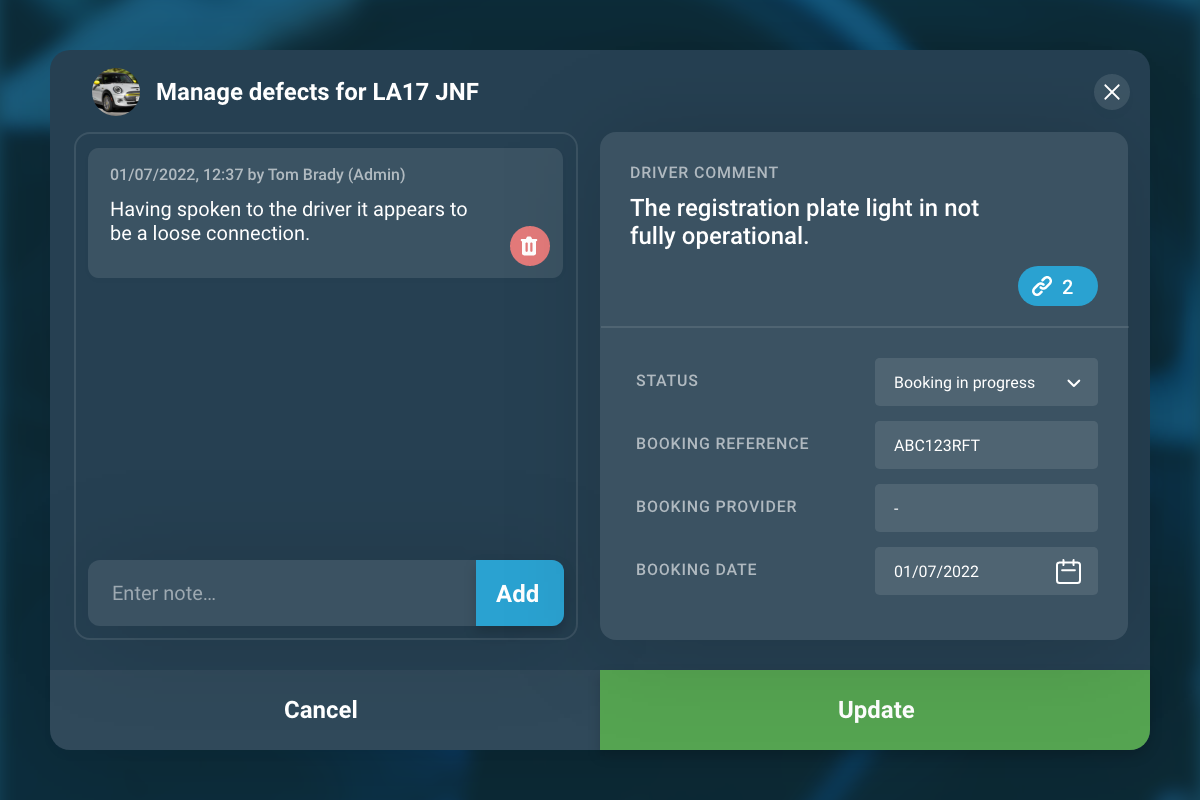Click the link attachments badge showing 2
Screen dimensions: 1200x800
1057,287
